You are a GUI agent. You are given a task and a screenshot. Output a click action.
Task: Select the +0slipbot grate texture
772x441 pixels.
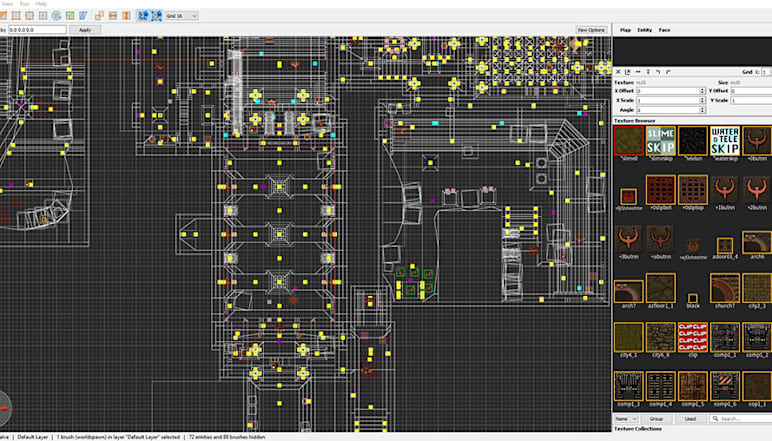click(660, 189)
